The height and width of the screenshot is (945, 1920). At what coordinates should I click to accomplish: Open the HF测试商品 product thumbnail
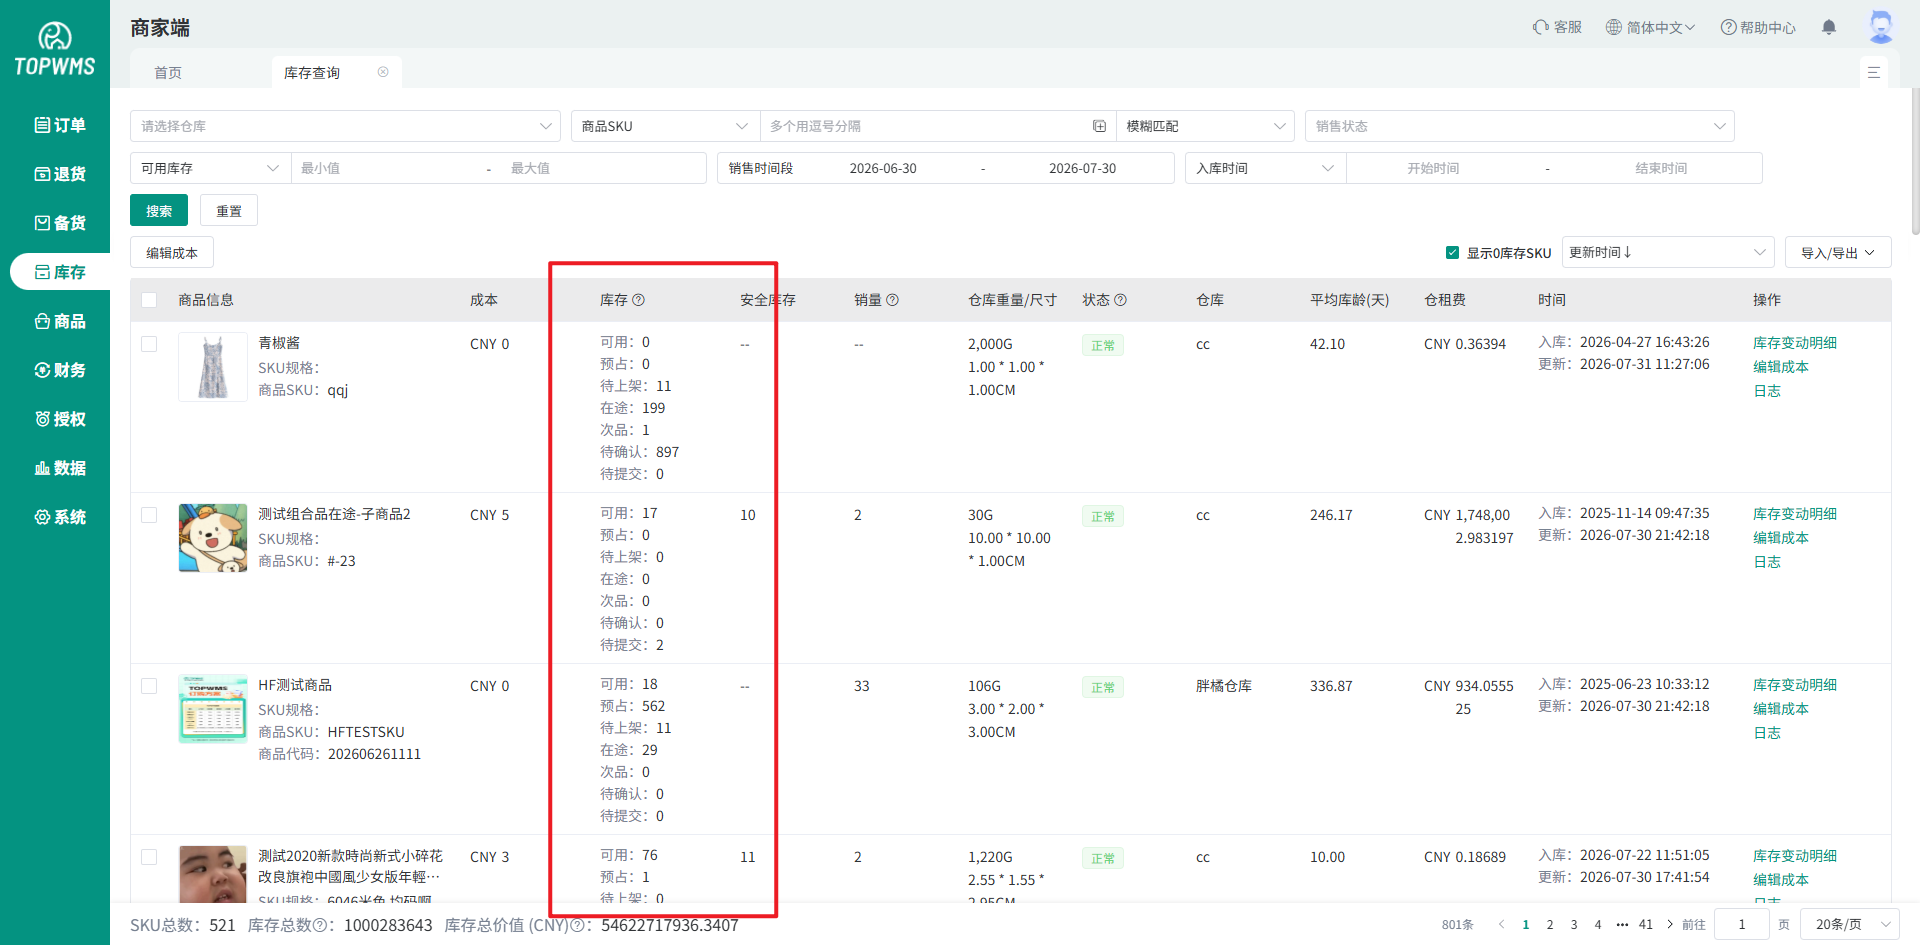click(213, 709)
